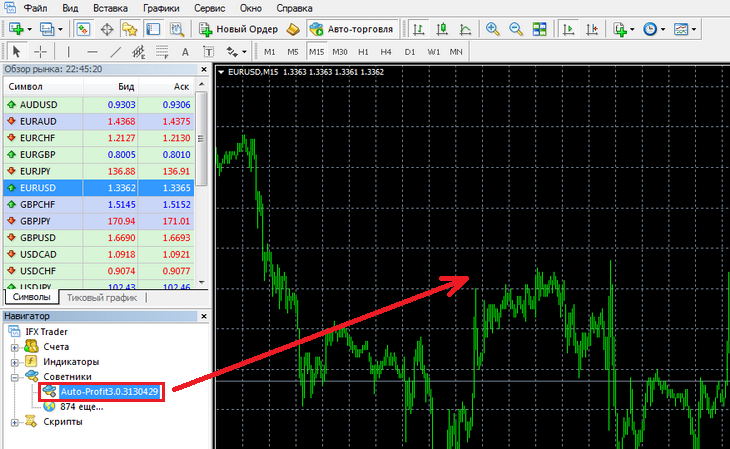Open the Templates dropdown icon
Screen dimensions: 730x449
(684, 29)
